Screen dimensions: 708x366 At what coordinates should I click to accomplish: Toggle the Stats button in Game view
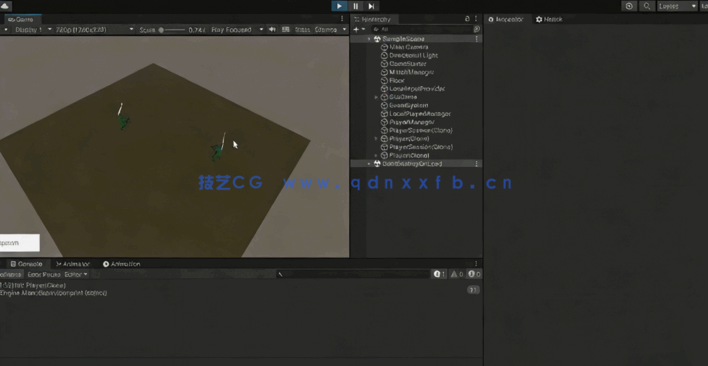[302, 30]
